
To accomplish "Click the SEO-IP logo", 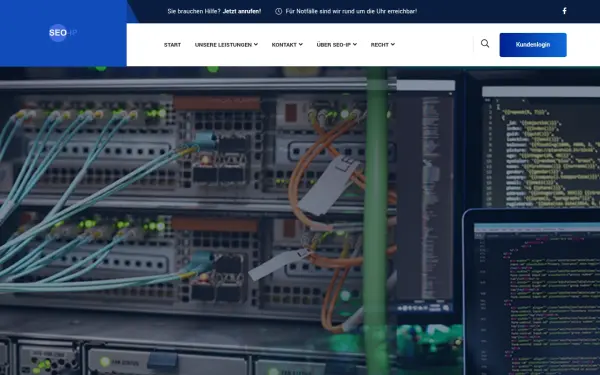I will pos(63,33).
